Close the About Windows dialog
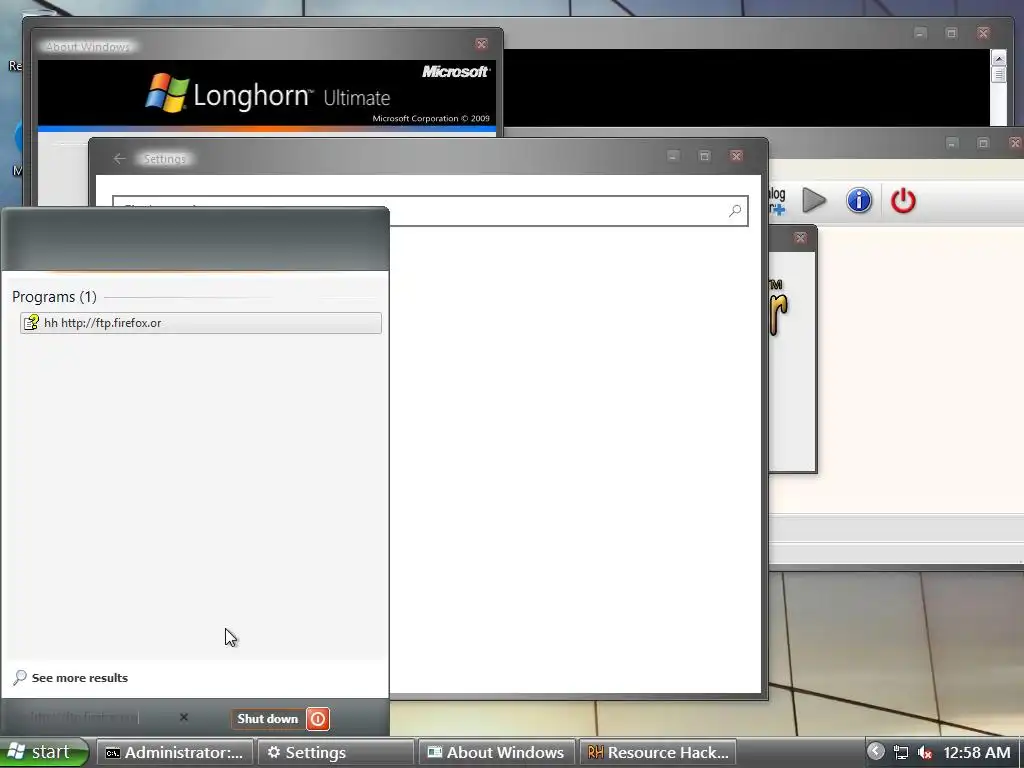This screenshot has width=1024, height=768. [x=481, y=44]
